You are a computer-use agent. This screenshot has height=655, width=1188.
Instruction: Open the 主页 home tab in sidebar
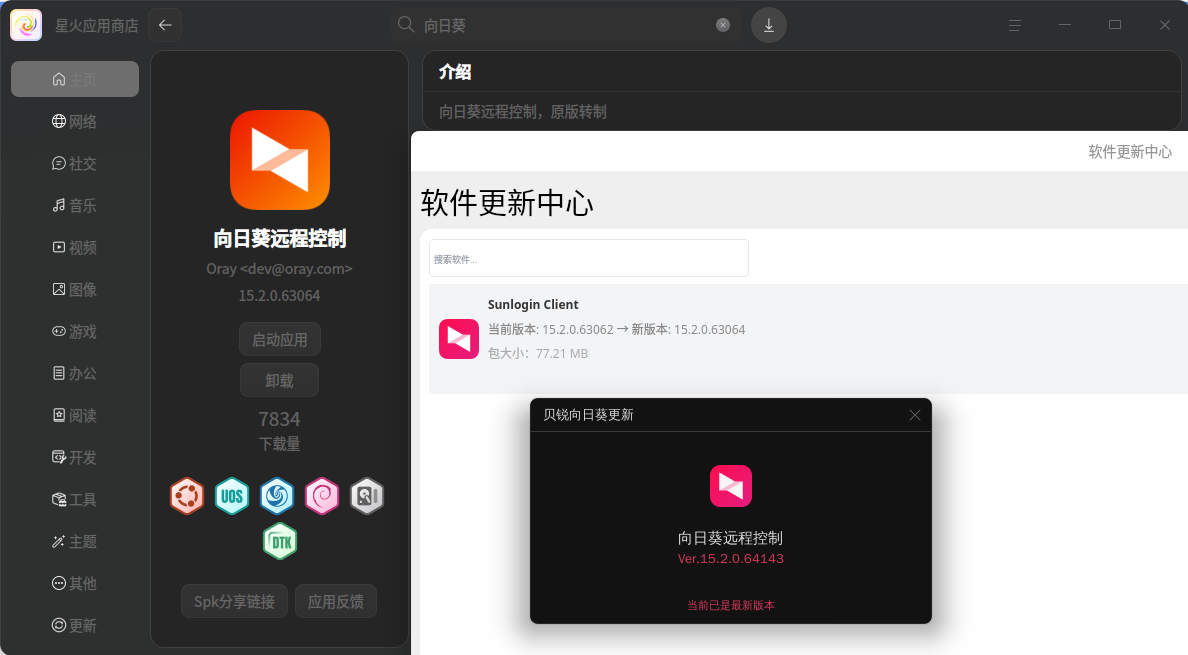click(x=75, y=80)
